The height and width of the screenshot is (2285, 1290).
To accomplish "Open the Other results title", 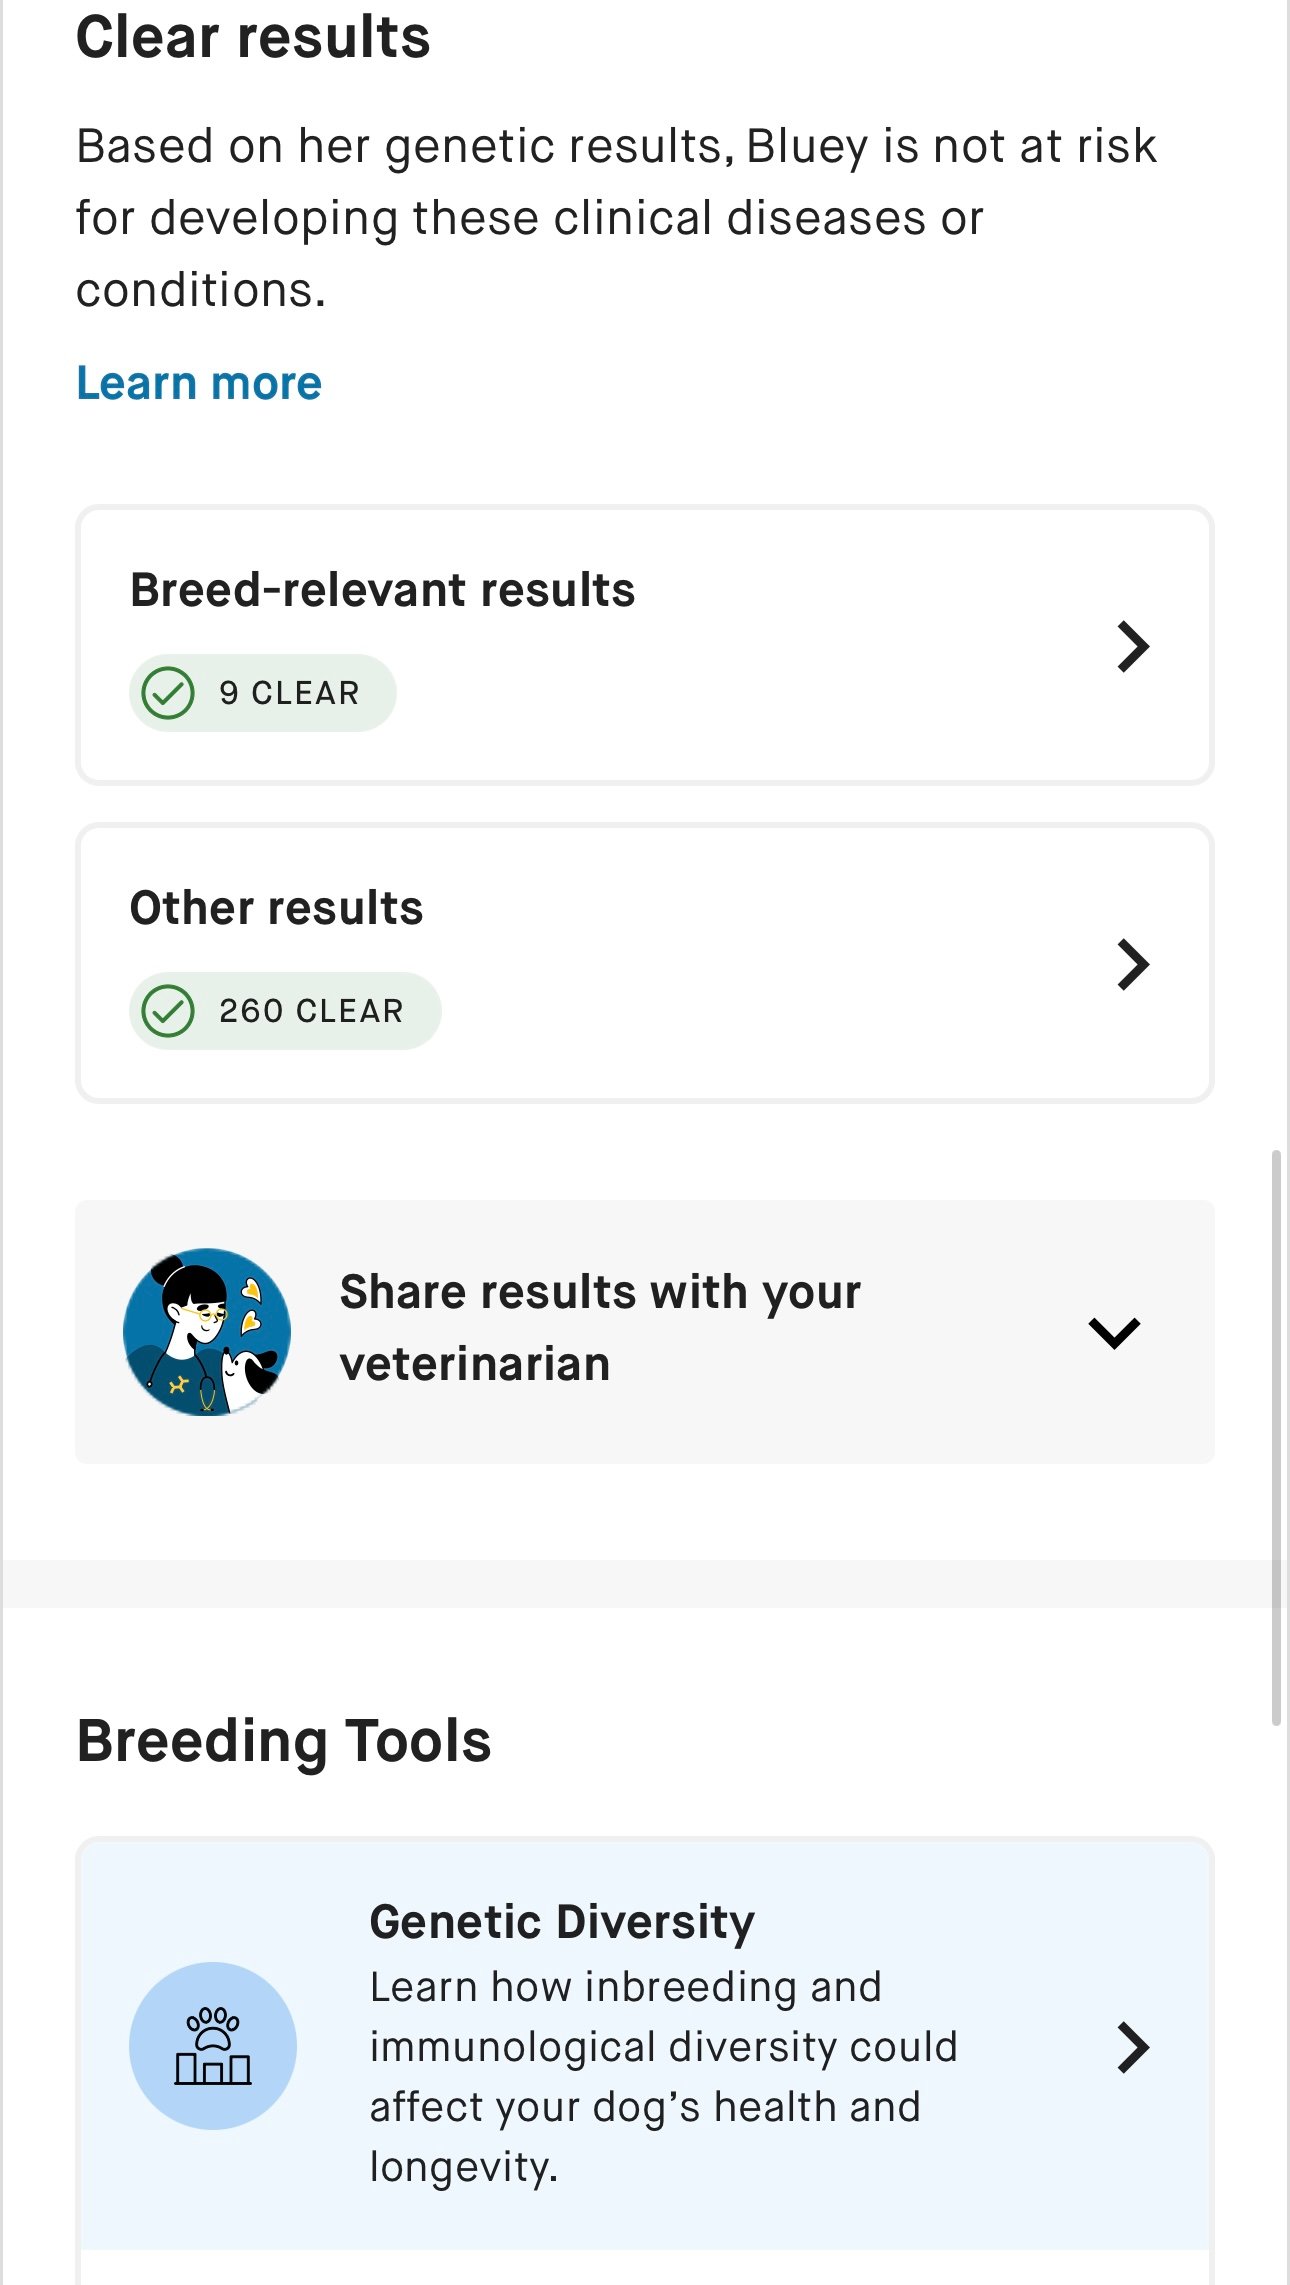I will coord(276,908).
